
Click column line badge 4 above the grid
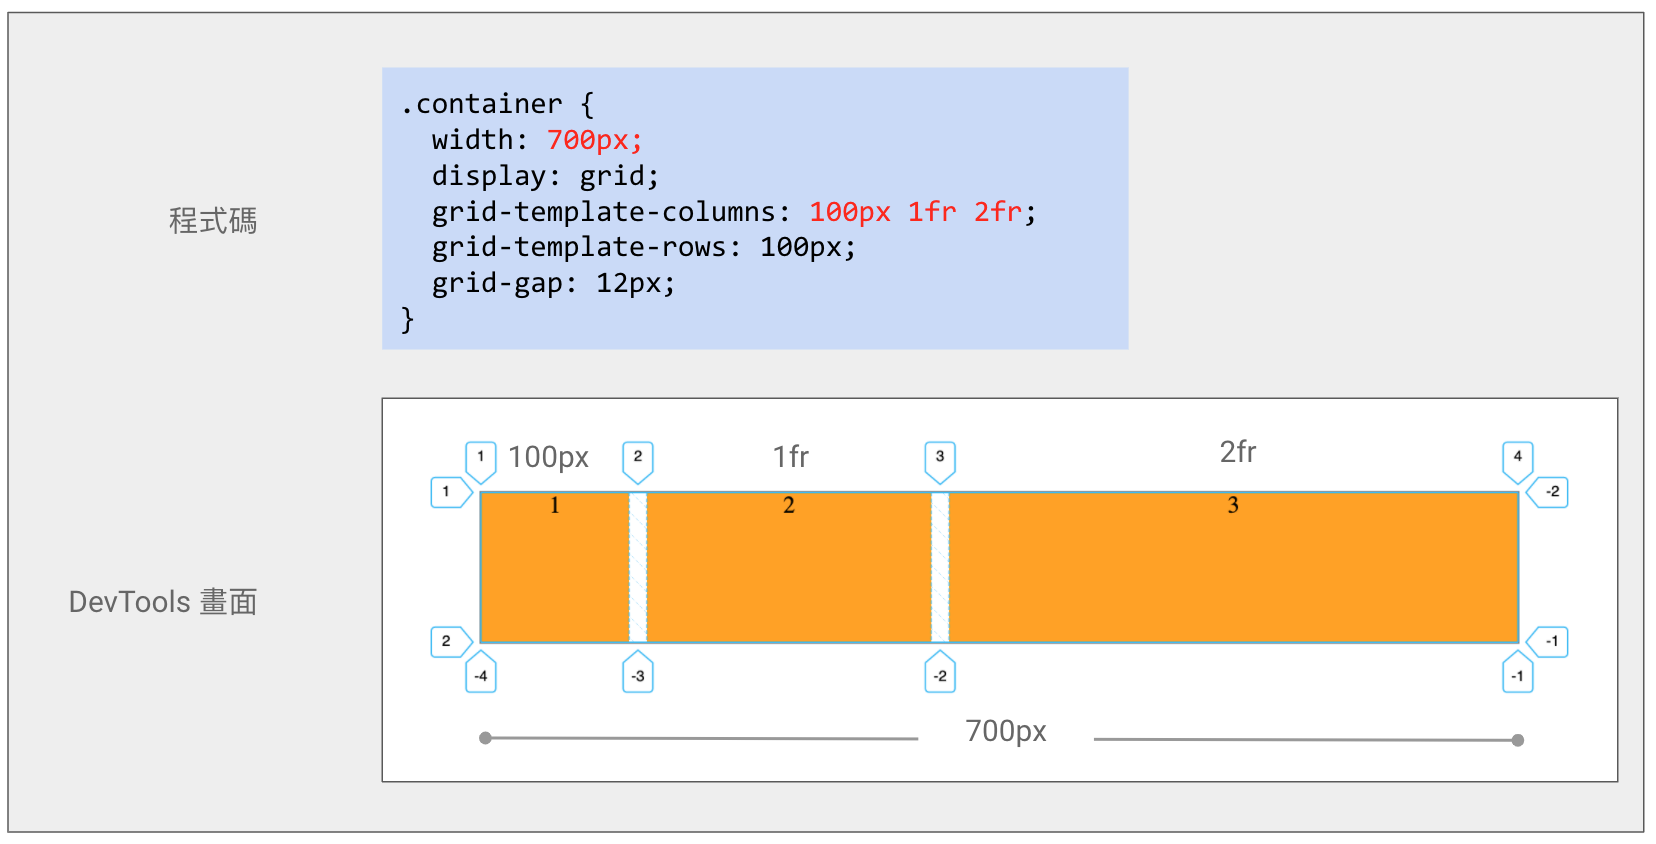tap(1517, 458)
